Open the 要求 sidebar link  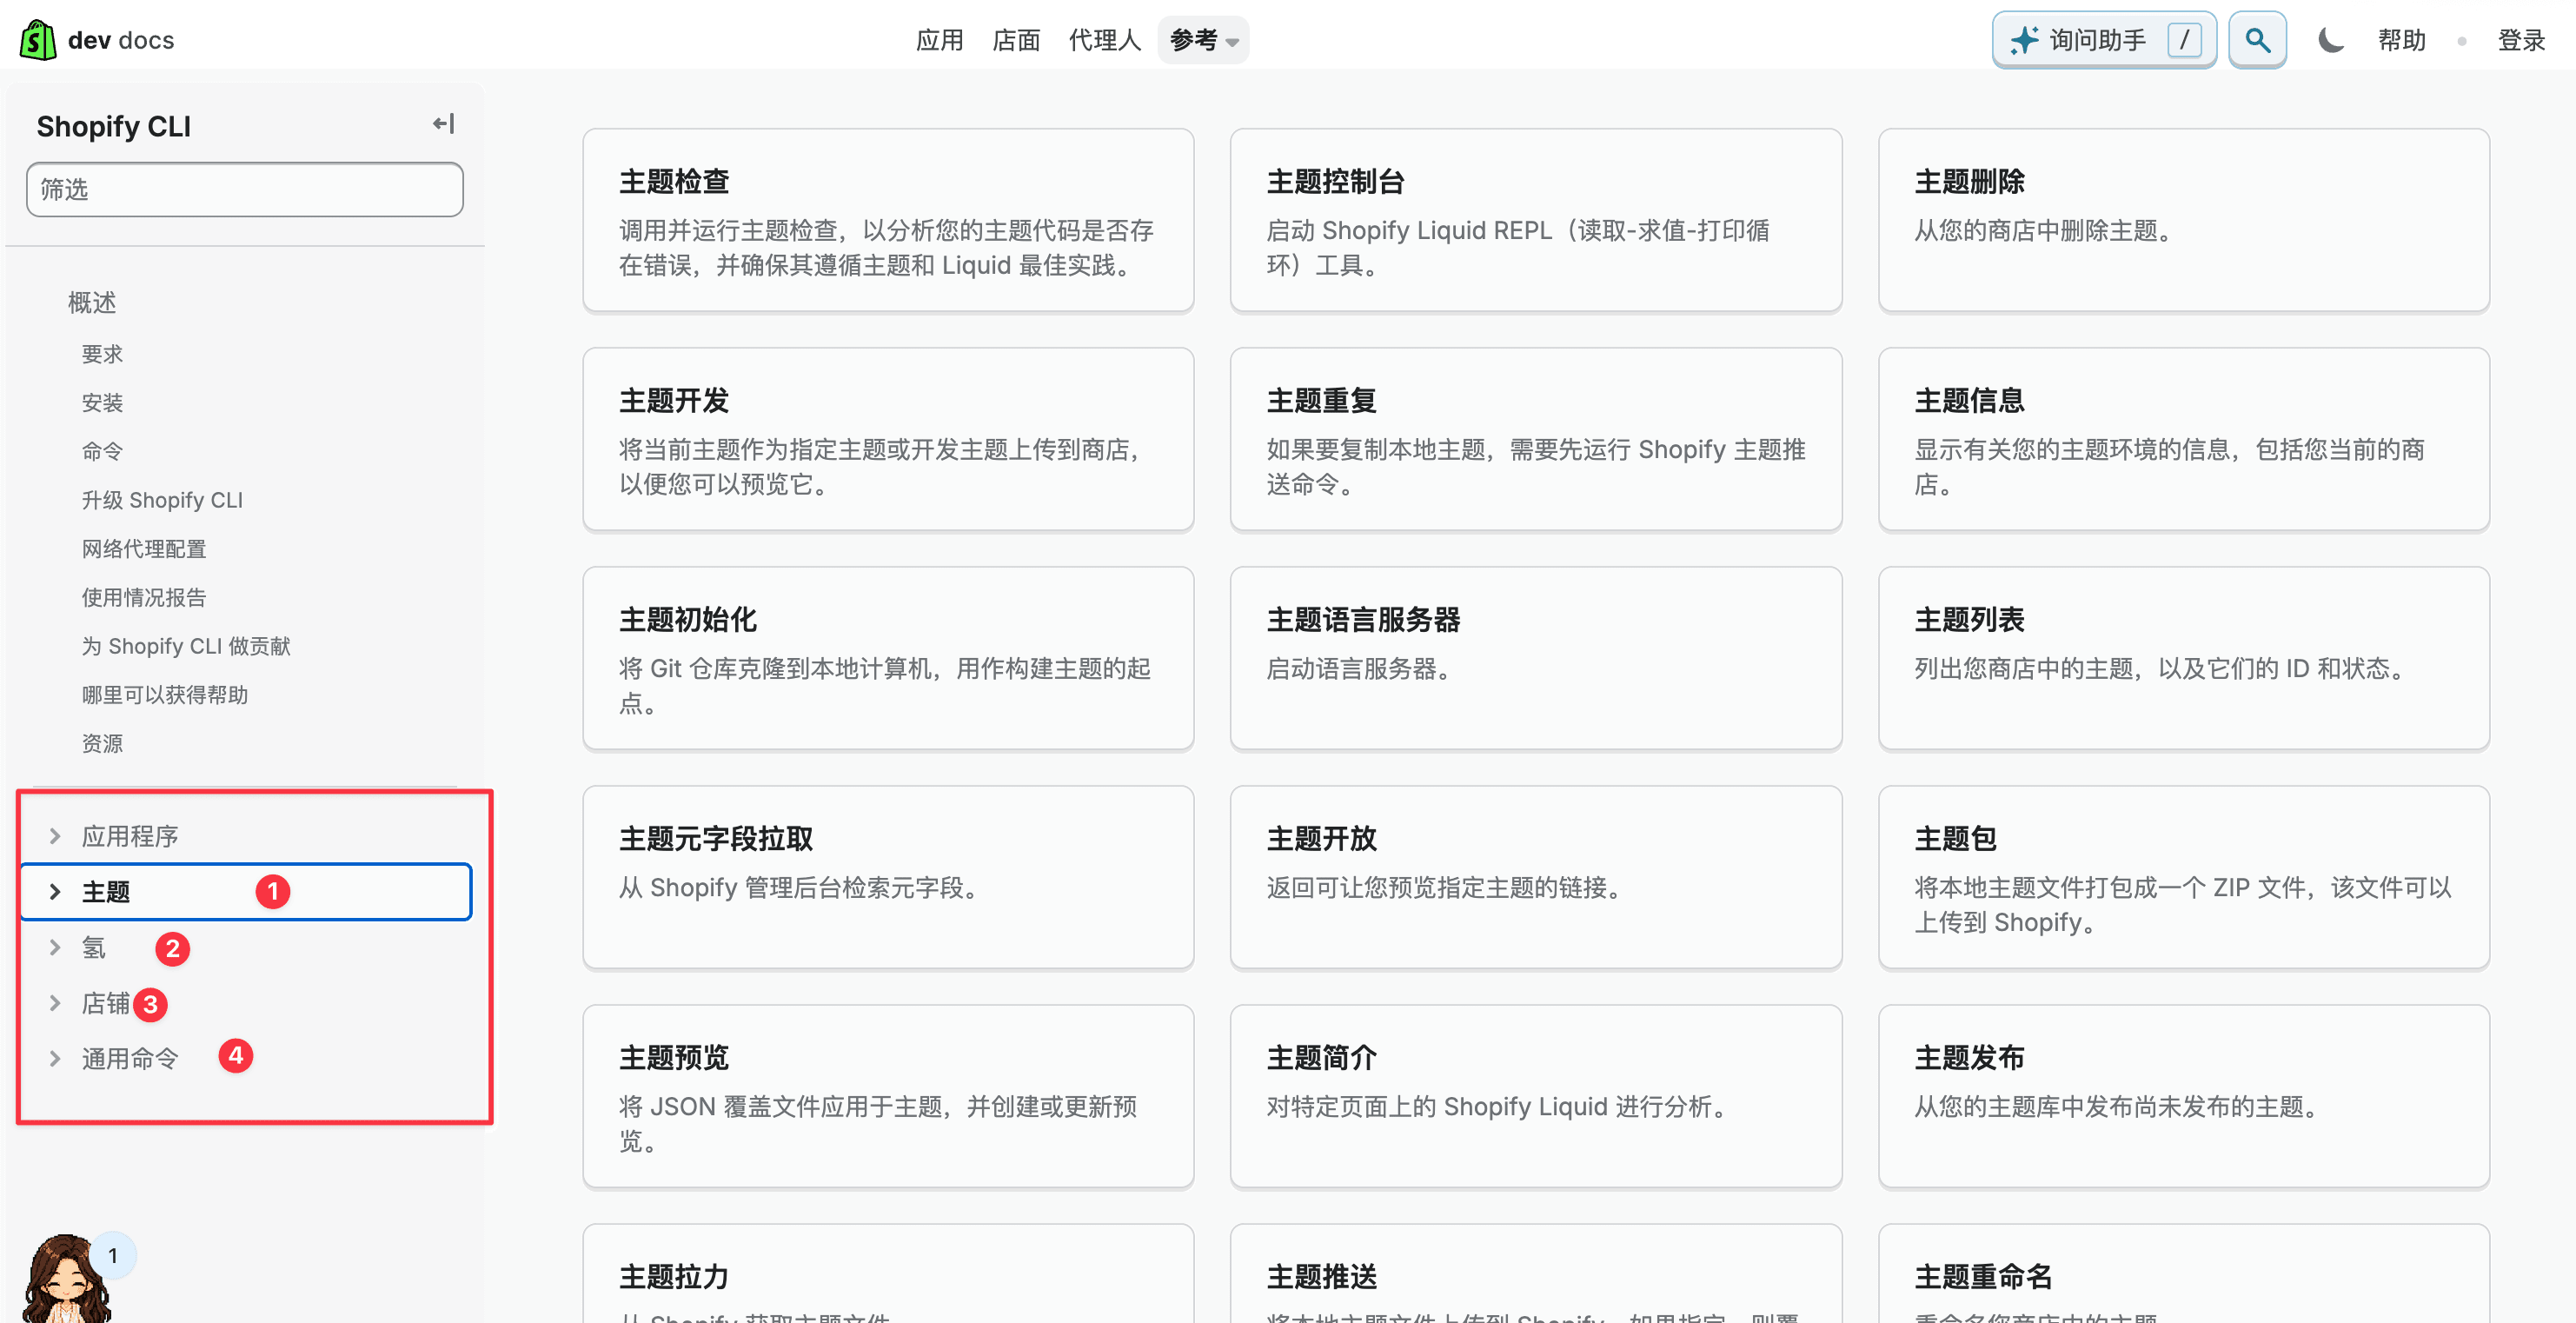pyautogui.click(x=102, y=354)
